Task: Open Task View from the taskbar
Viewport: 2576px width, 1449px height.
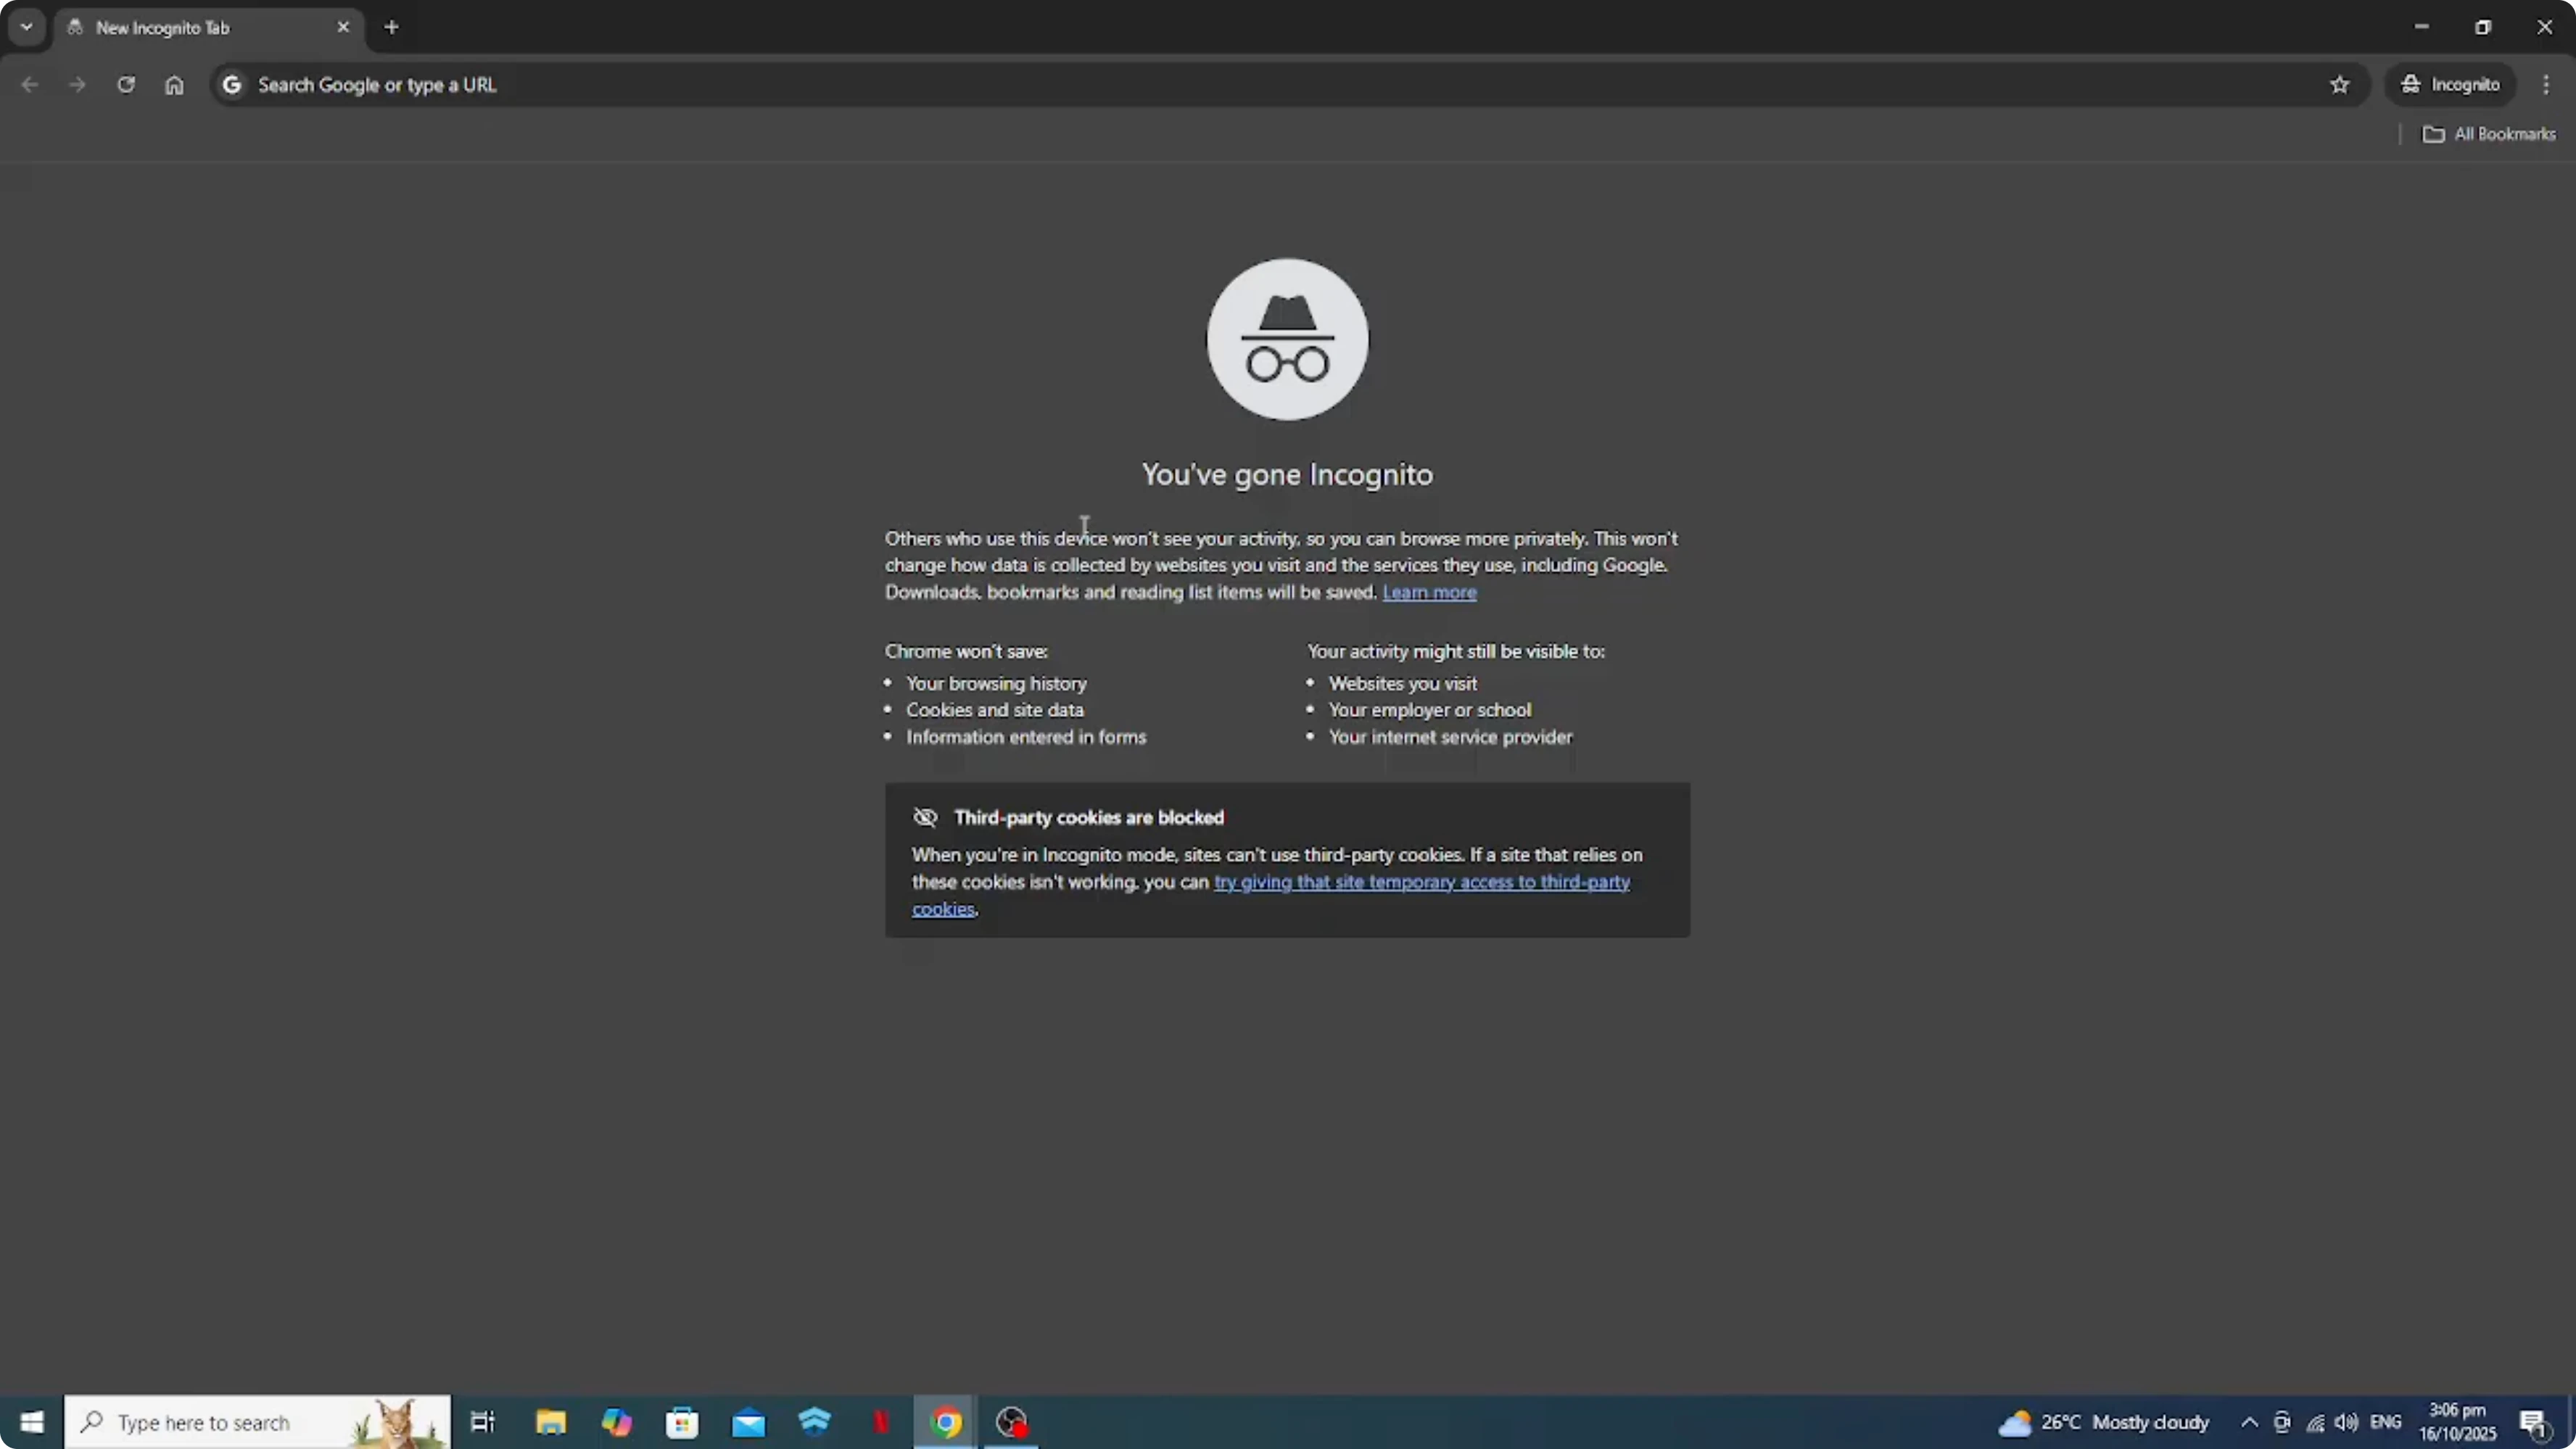Action: click(483, 1422)
